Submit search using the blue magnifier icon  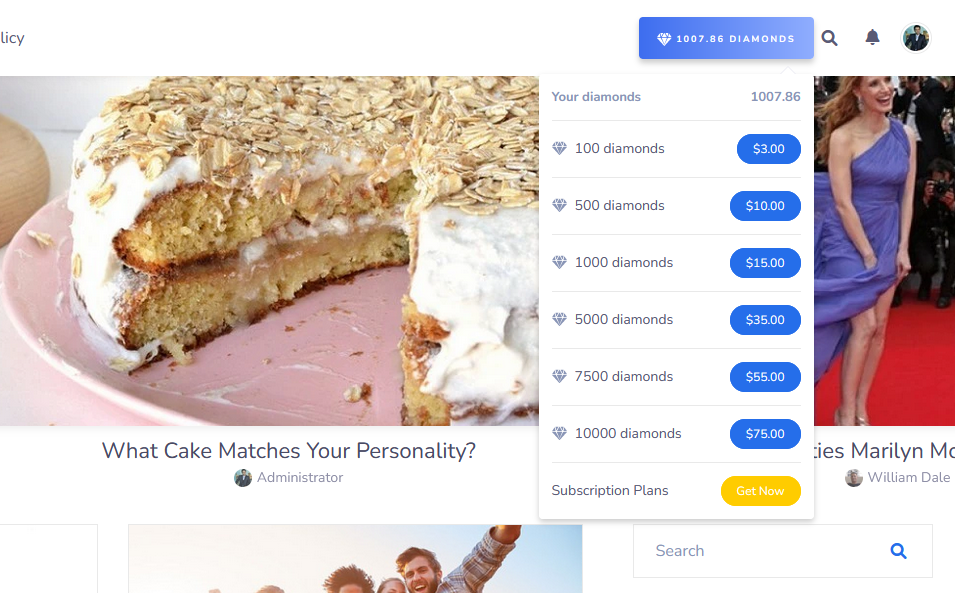[898, 551]
